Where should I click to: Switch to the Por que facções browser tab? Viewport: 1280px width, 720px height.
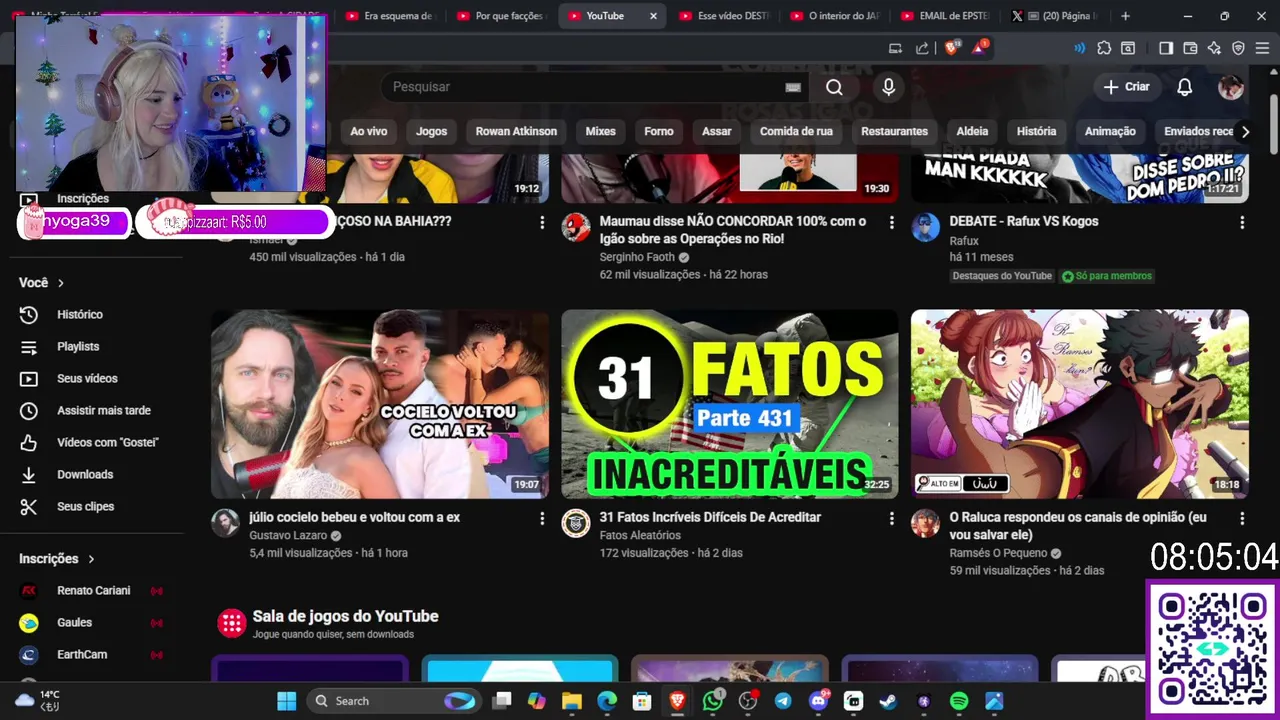[x=500, y=16]
